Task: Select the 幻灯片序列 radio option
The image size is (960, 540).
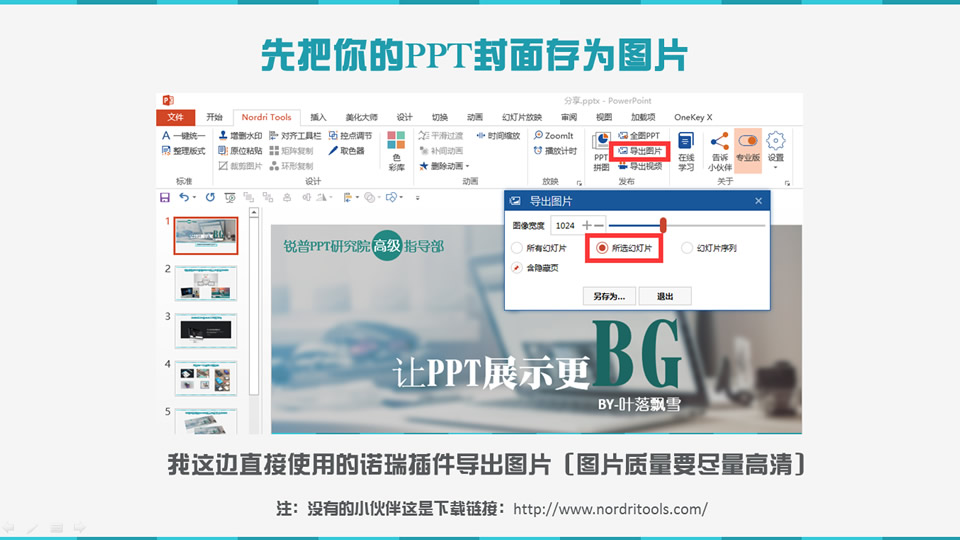Action: (x=687, y=248)
